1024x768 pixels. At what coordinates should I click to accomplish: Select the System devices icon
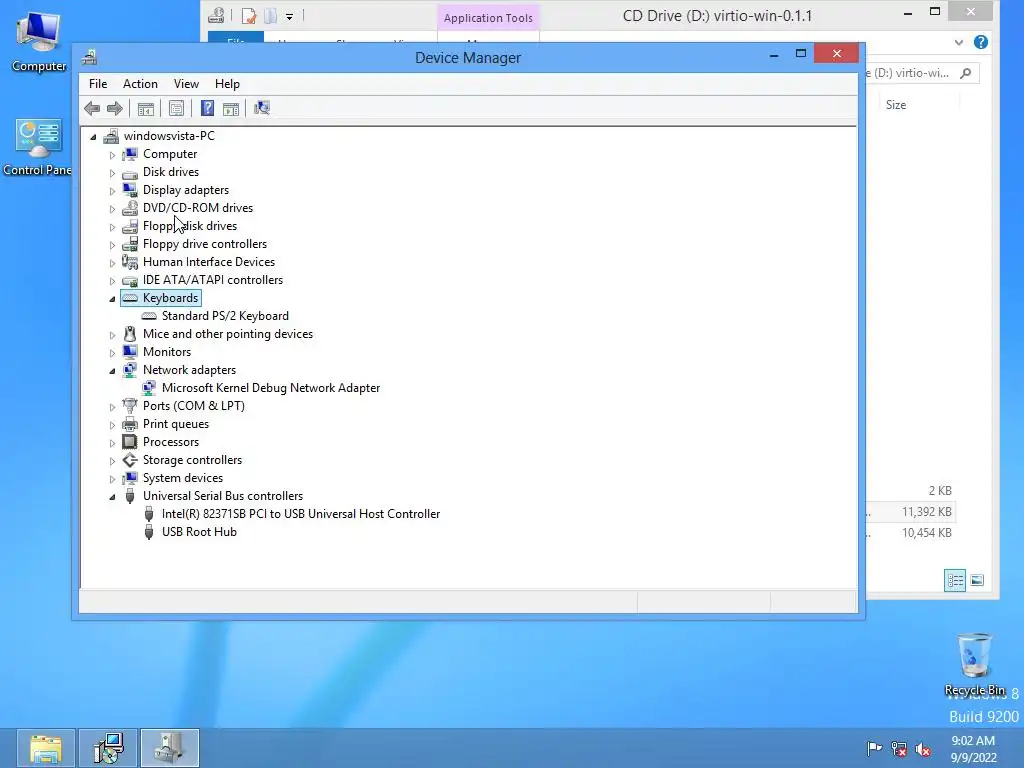click(130, 478)
